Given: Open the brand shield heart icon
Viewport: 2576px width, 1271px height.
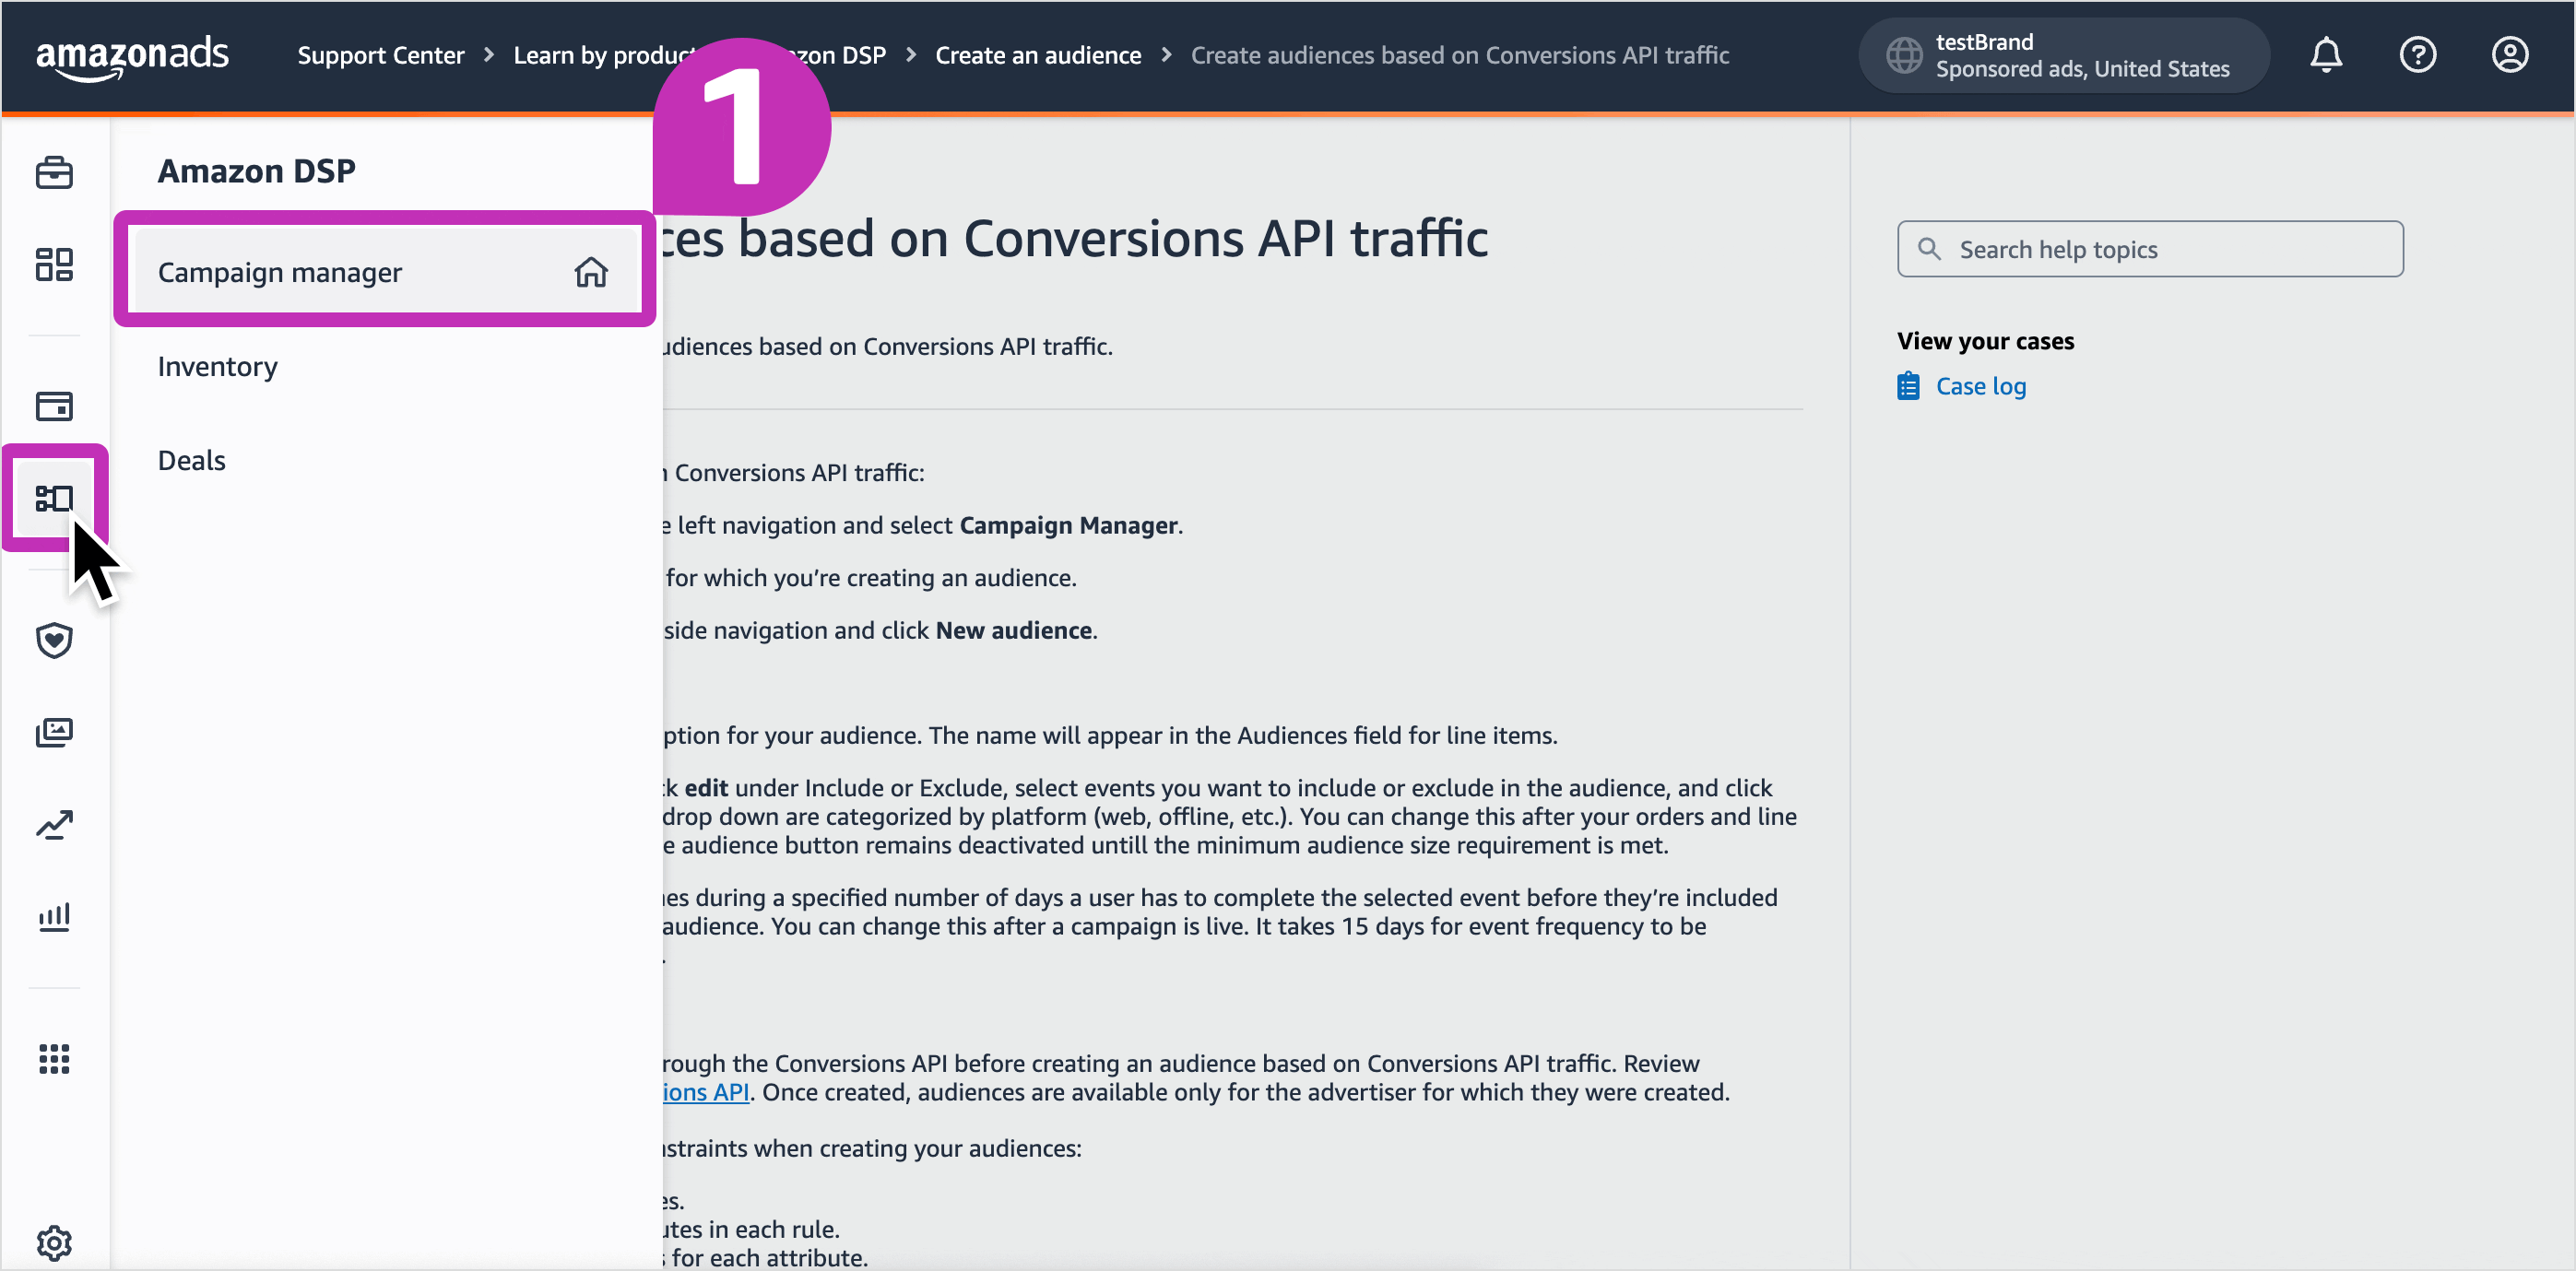Looking at the screenshot, I should coord(54,640).
